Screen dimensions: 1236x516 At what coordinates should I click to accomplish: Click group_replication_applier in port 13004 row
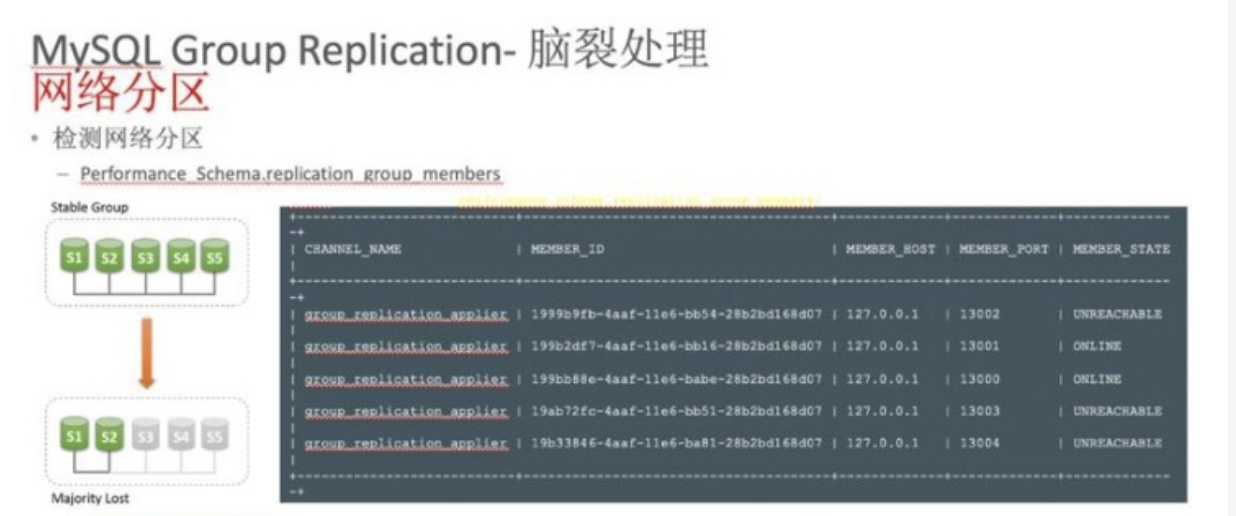click(x=406, y=443)
